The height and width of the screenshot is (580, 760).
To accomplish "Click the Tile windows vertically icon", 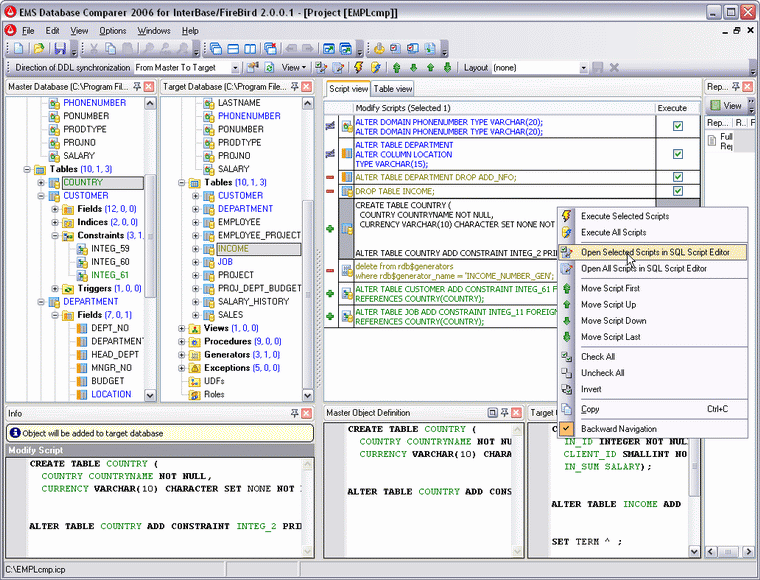I will [x=250, y=48].
